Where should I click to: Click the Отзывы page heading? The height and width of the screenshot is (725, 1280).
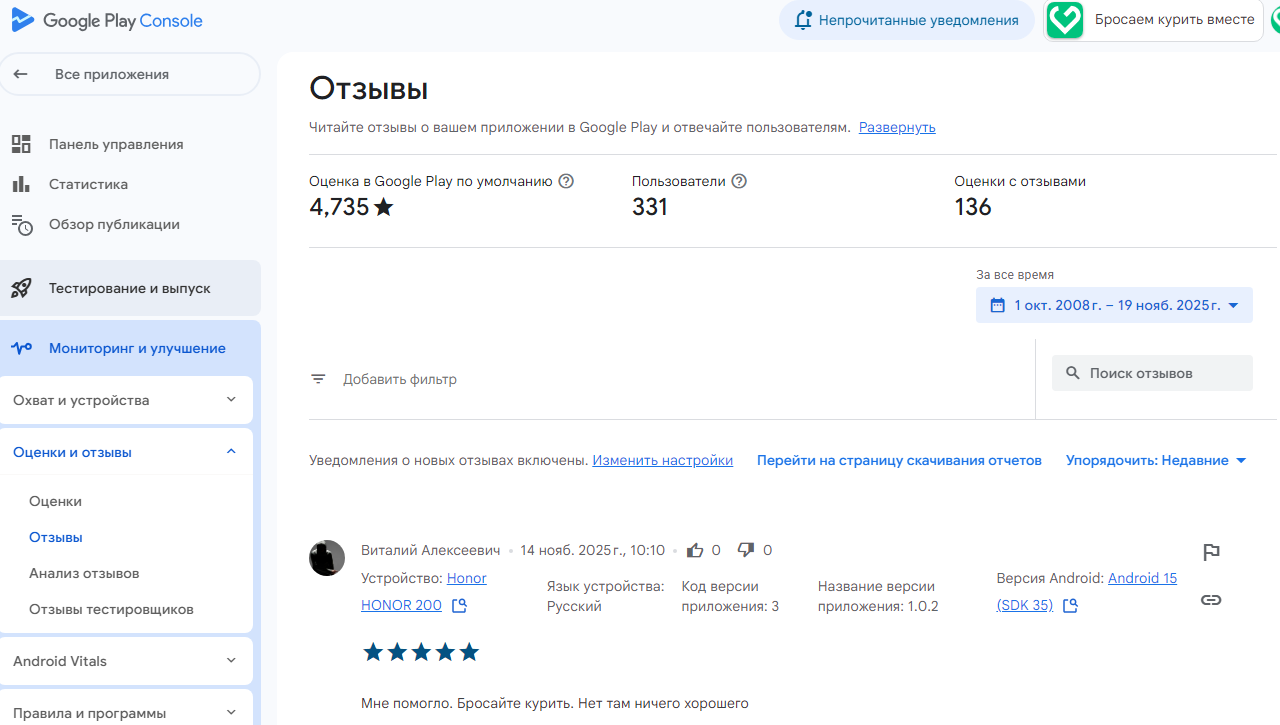pos(369,89)
